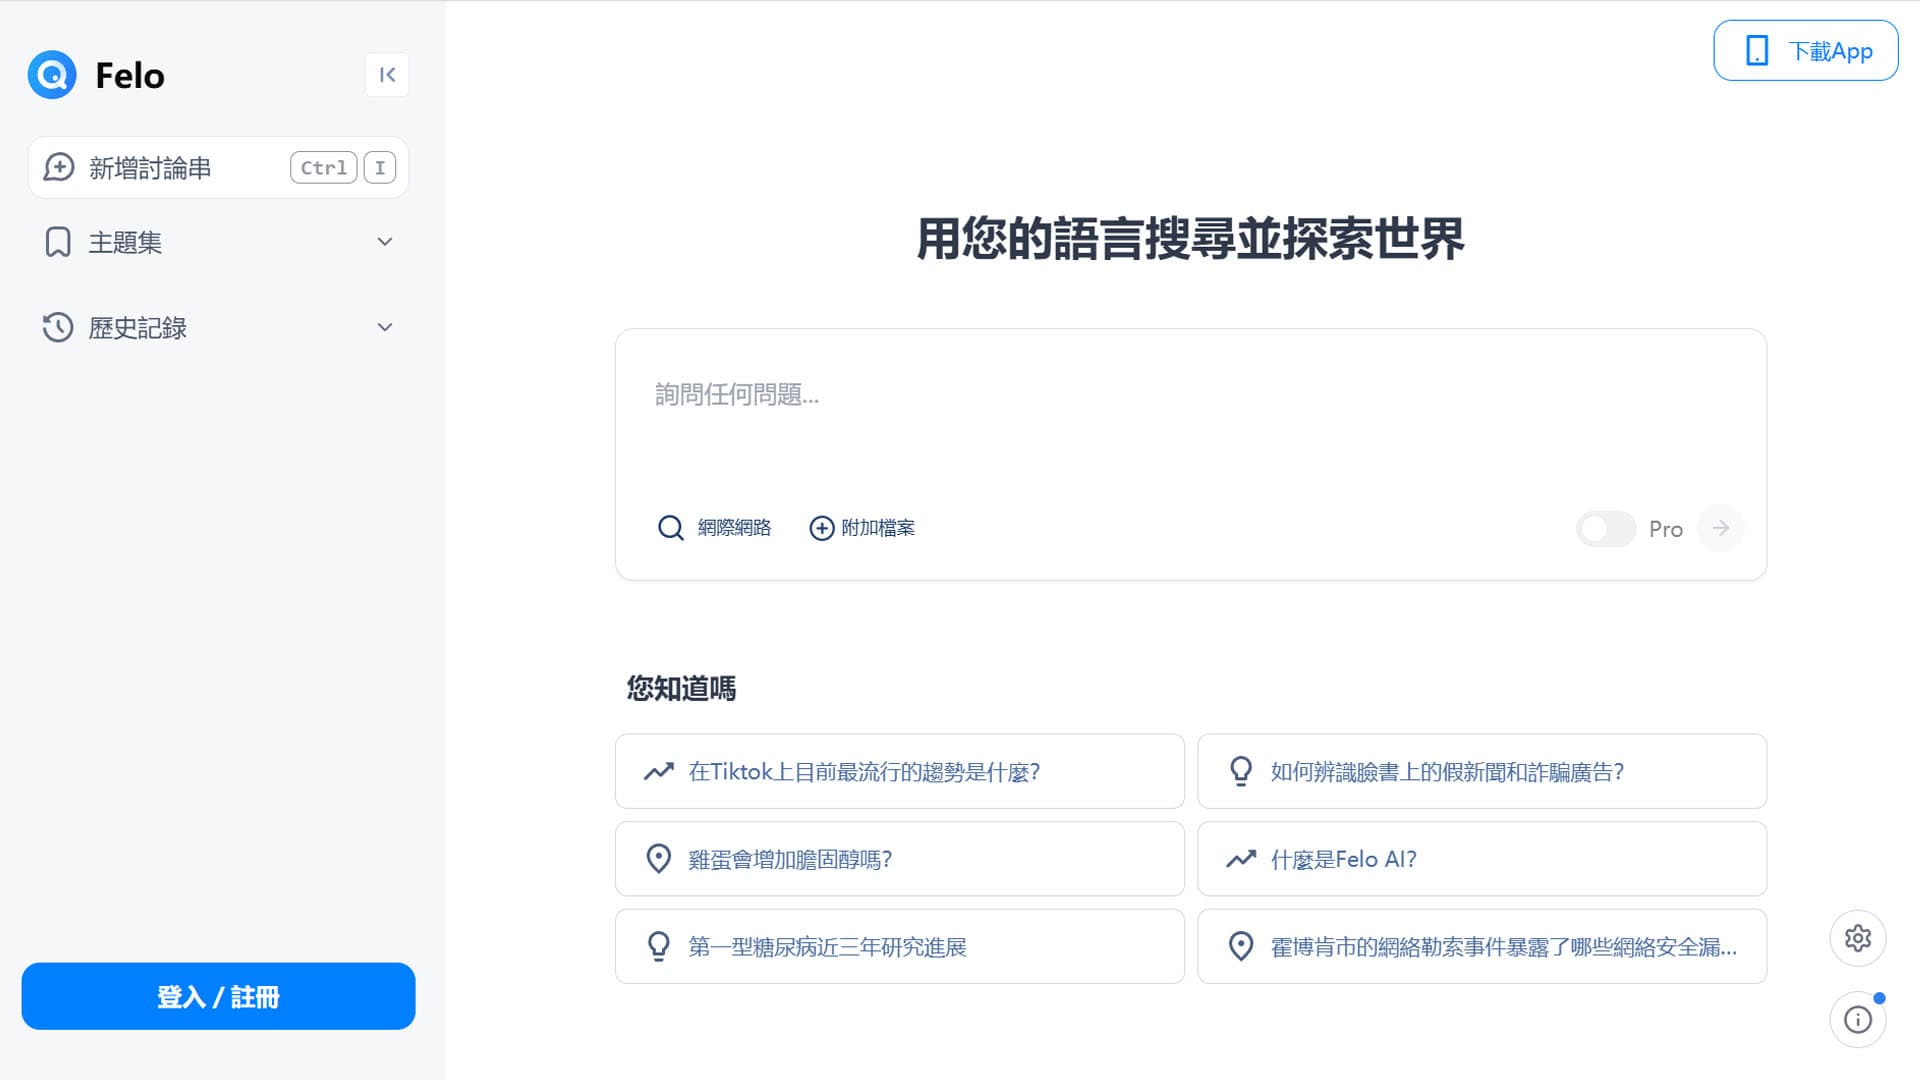Click the new thread chat-plus icon

59,167
